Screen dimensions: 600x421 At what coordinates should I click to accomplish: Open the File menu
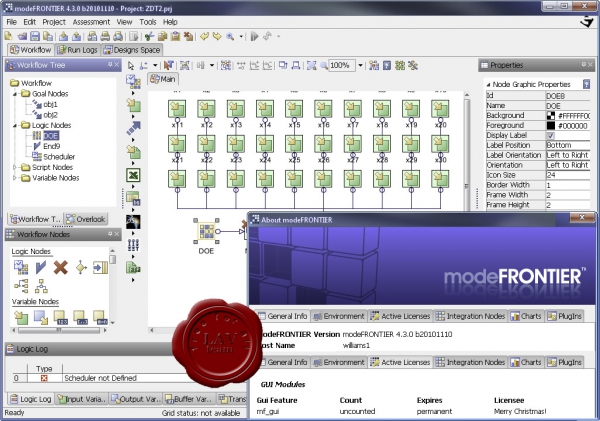tap(12, 22)
